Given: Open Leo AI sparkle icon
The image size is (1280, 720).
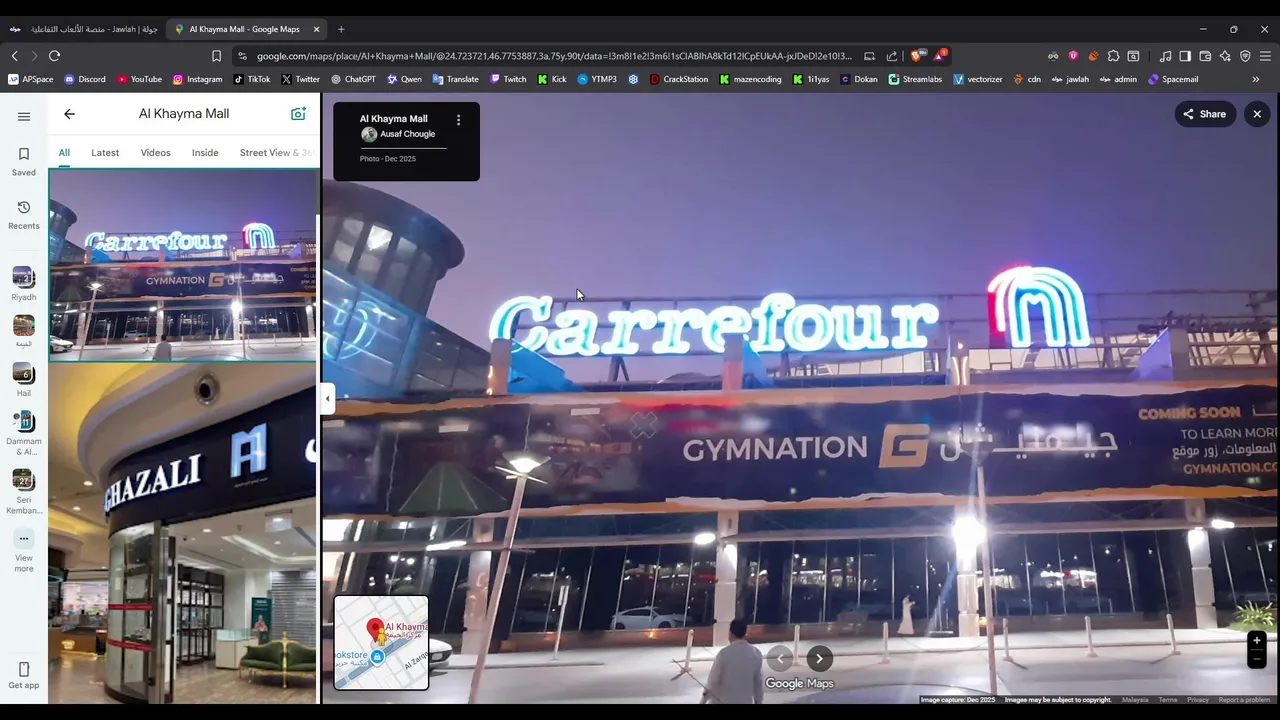Looking at the screenshot, I should coord(1225,56).
